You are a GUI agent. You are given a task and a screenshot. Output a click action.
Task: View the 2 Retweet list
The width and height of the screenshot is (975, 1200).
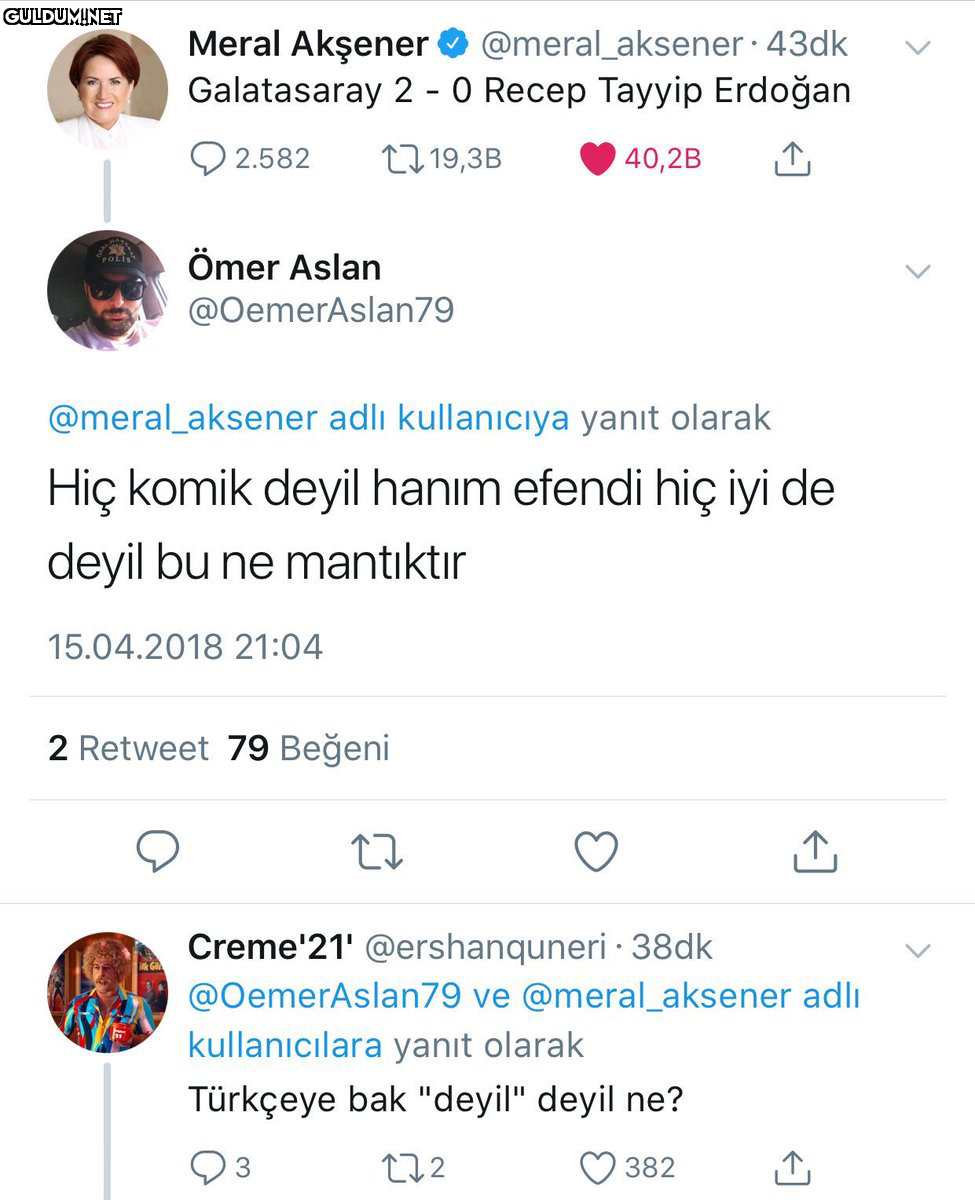click(x=128, y=748)
